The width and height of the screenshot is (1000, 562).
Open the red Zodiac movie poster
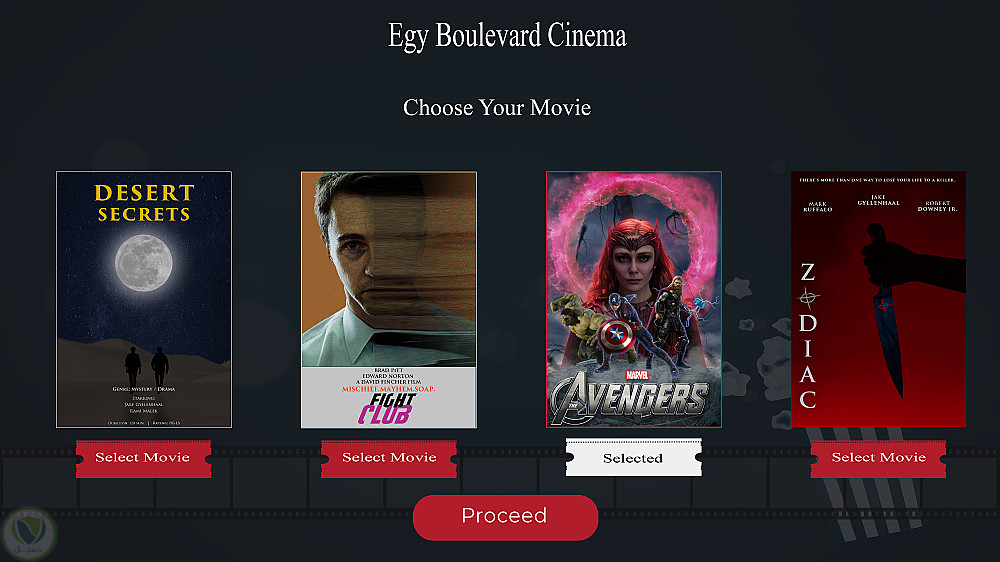coord(878,299)
